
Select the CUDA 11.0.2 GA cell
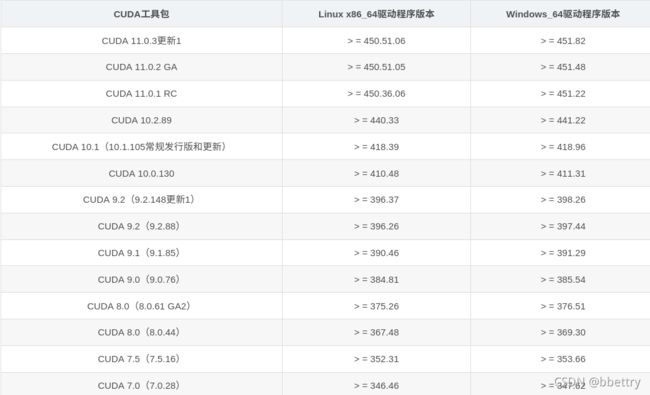coord(141,67)
